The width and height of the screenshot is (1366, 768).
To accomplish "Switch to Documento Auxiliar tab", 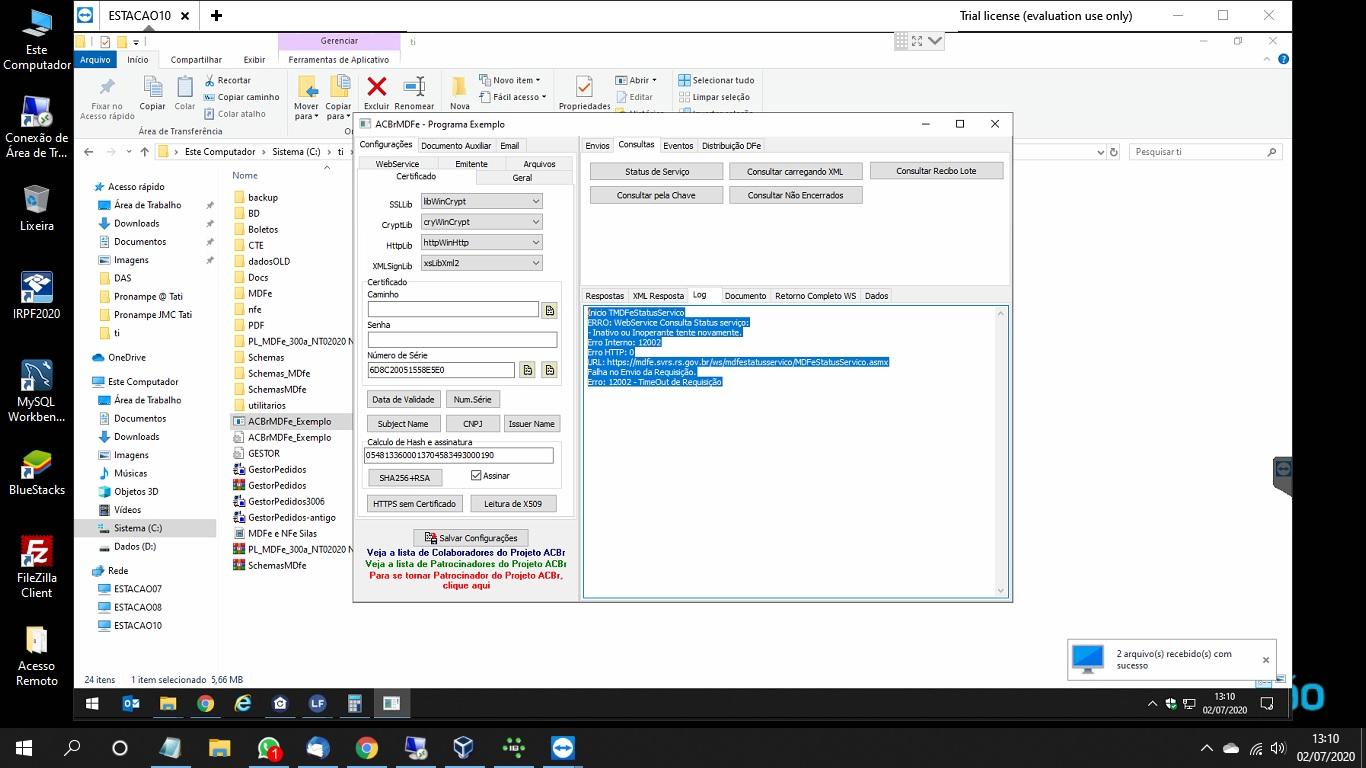I will [456, 146].
